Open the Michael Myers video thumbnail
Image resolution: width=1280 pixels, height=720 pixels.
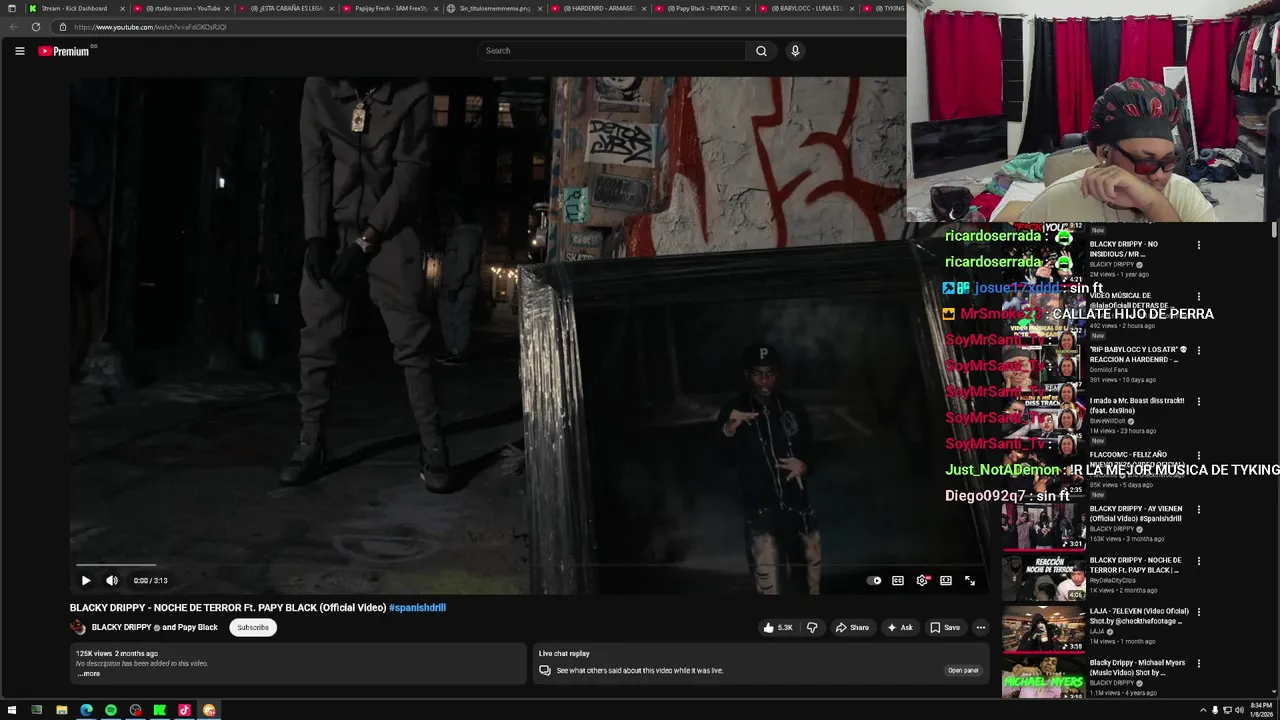pyautogui.click(x=1044, y=680)
